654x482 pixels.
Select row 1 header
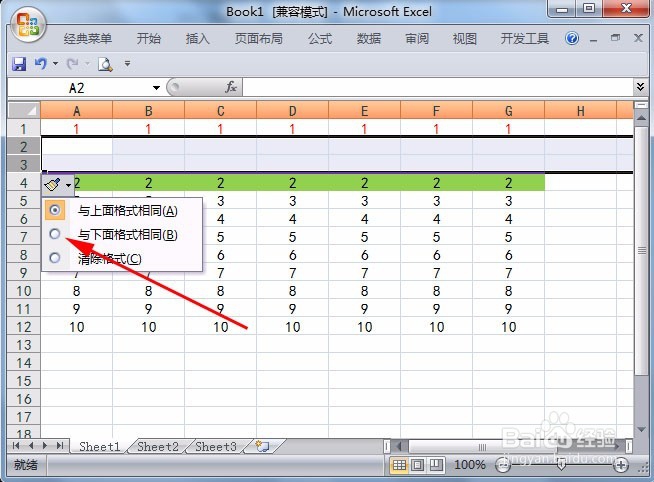(x=24, y=128)
